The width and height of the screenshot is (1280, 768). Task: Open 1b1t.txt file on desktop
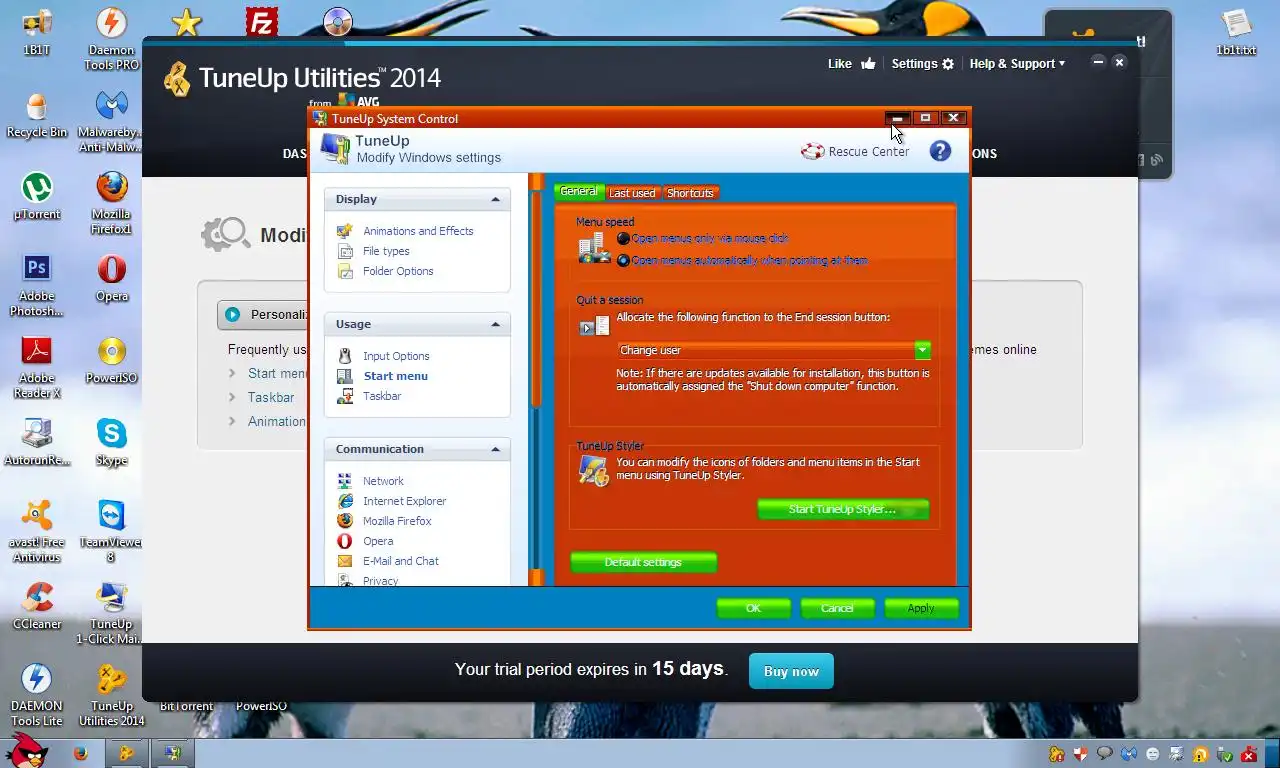pos(1236,32)
